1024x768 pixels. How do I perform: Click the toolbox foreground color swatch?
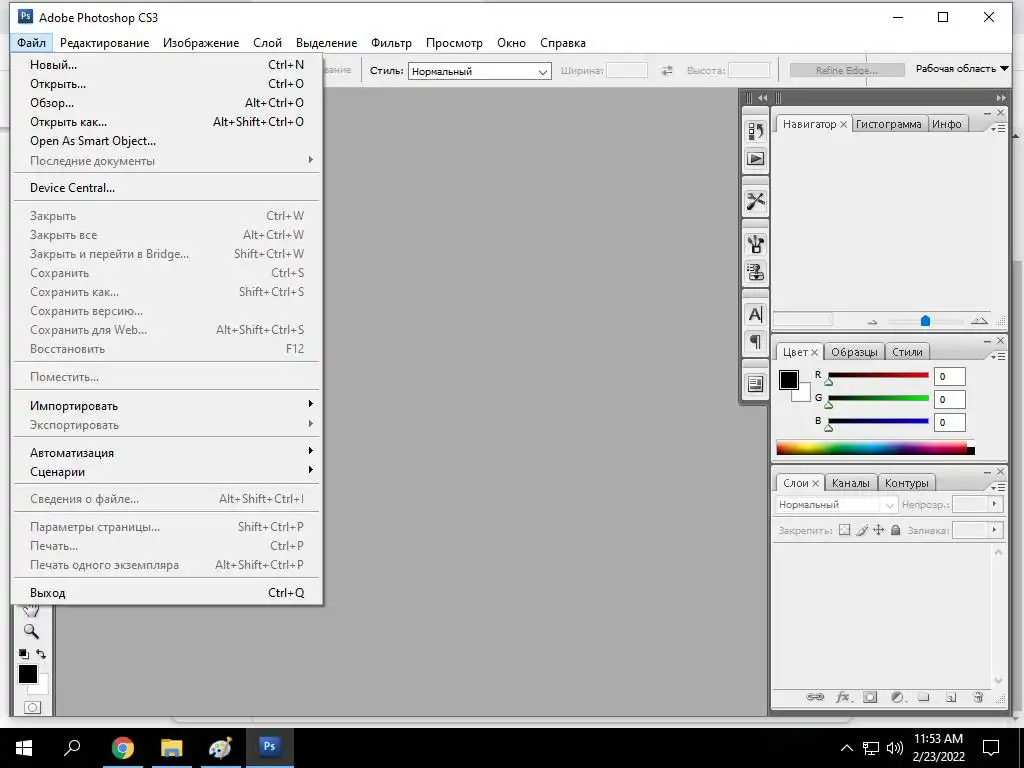(x=27, y=673)
